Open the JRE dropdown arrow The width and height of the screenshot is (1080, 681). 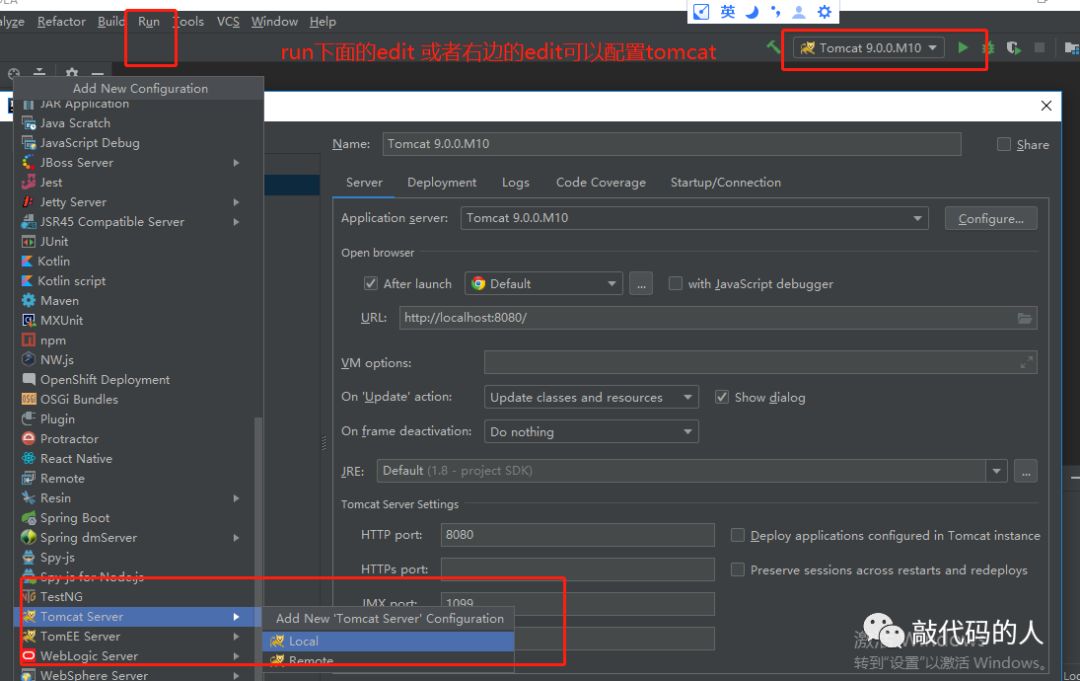click(996, 471)
